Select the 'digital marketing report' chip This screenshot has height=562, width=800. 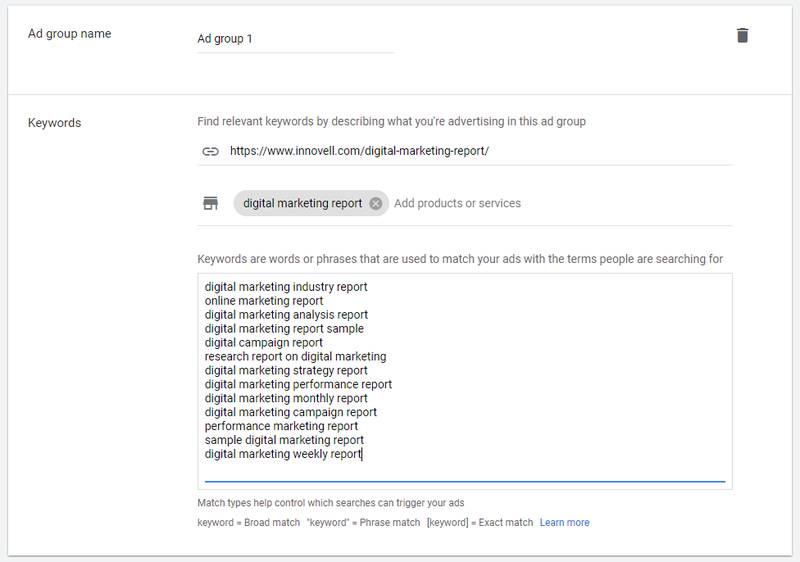[302, 203]
